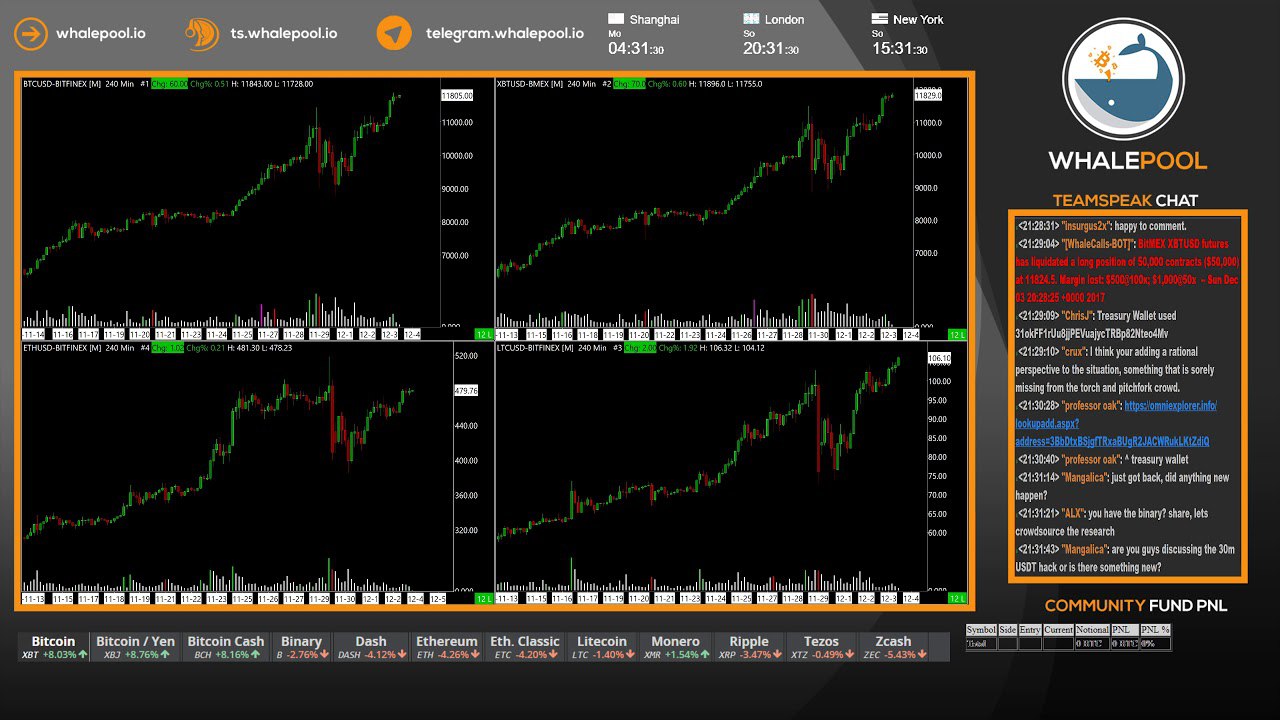Open the telegram.whalepool.io link text

pyautogui.click(x=505, y=33)
